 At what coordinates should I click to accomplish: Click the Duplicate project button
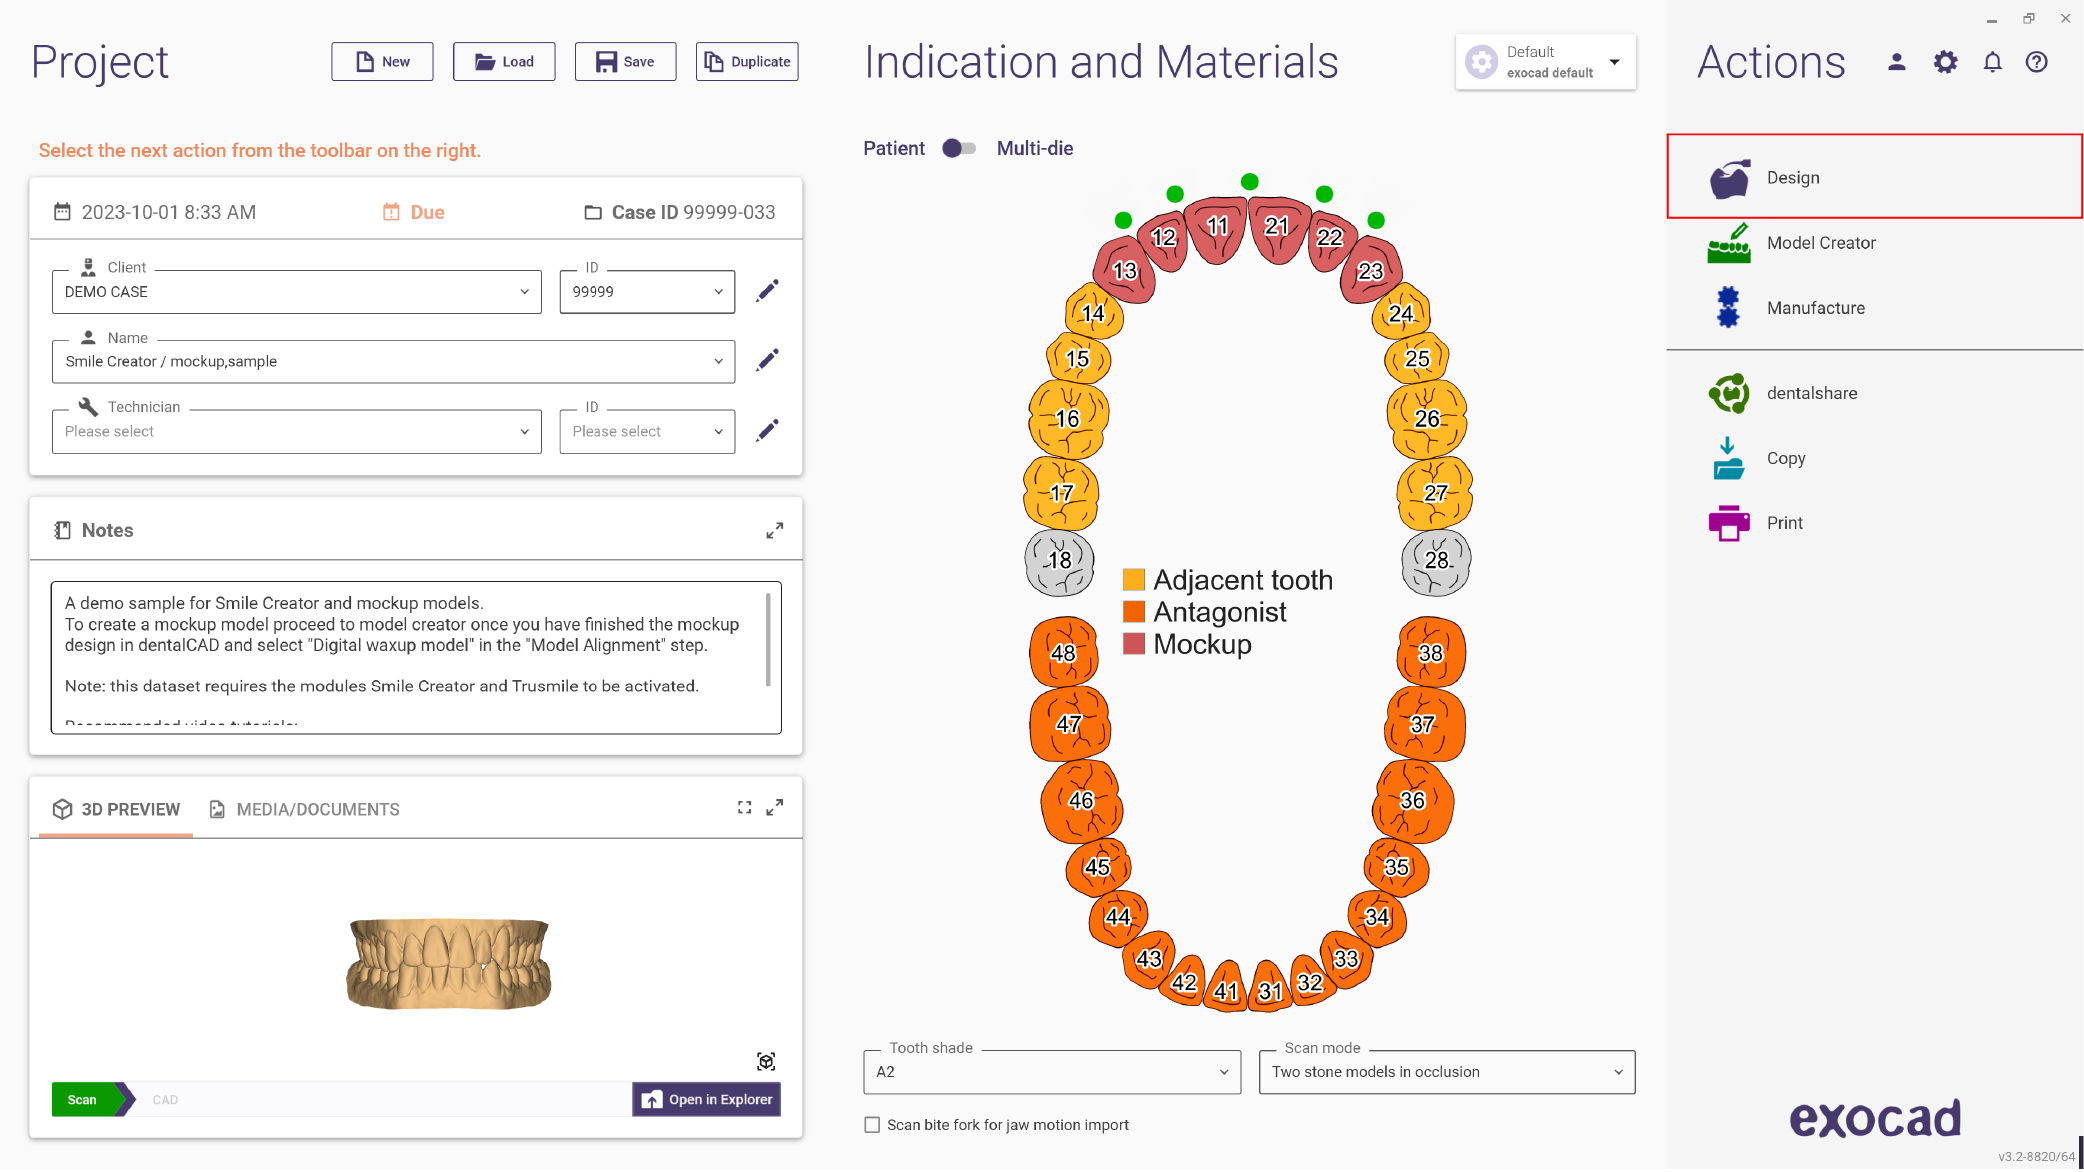(x=746, y=62)
